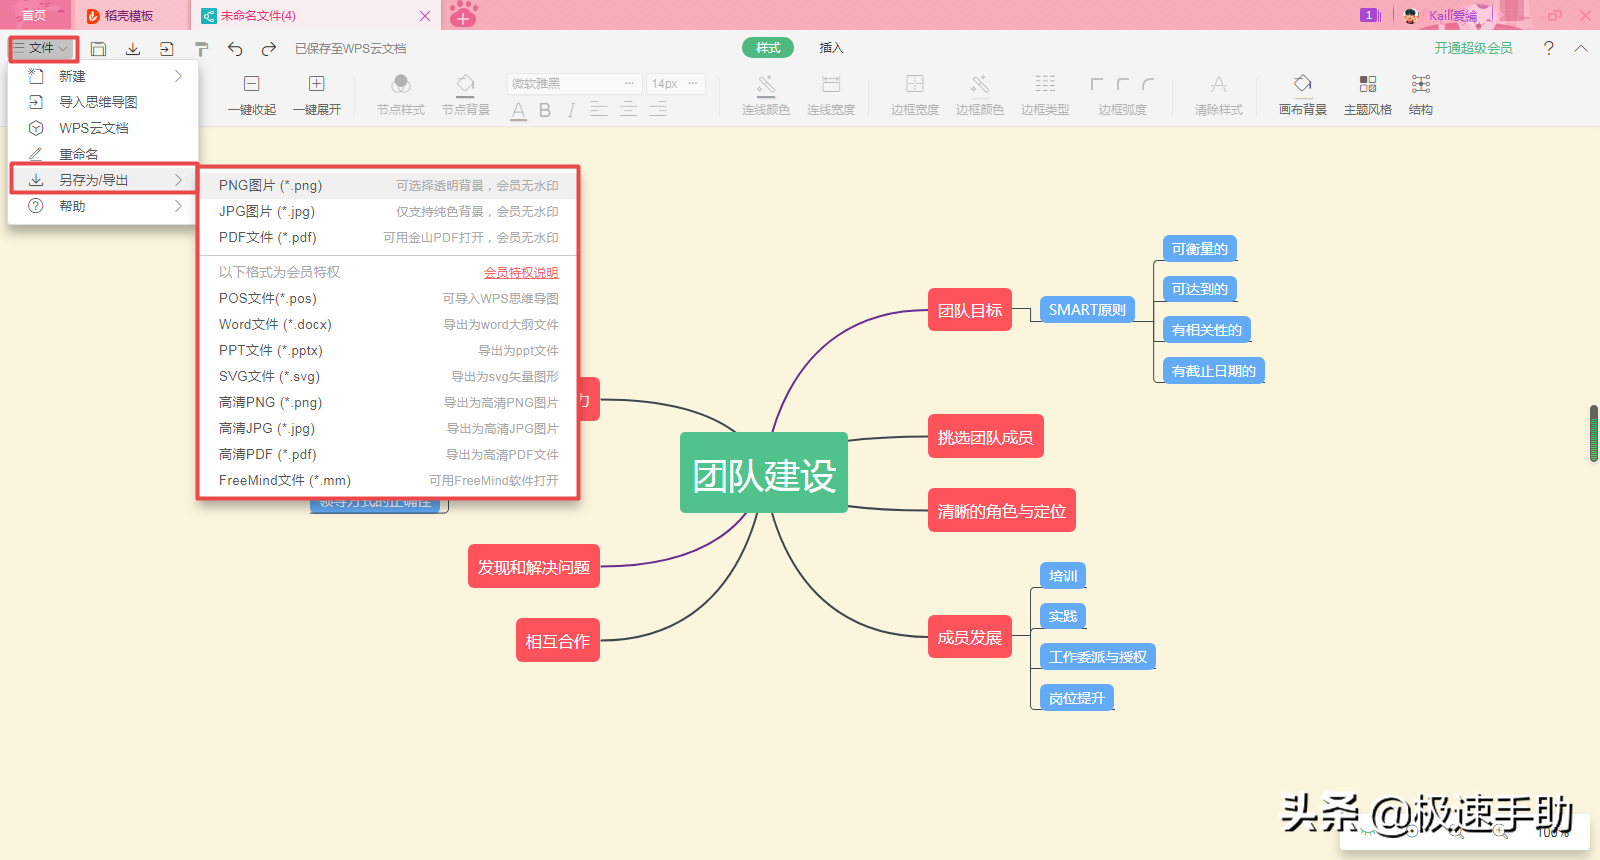
Task: Select the central node 团队建设
Action: [x=764, y=473]
